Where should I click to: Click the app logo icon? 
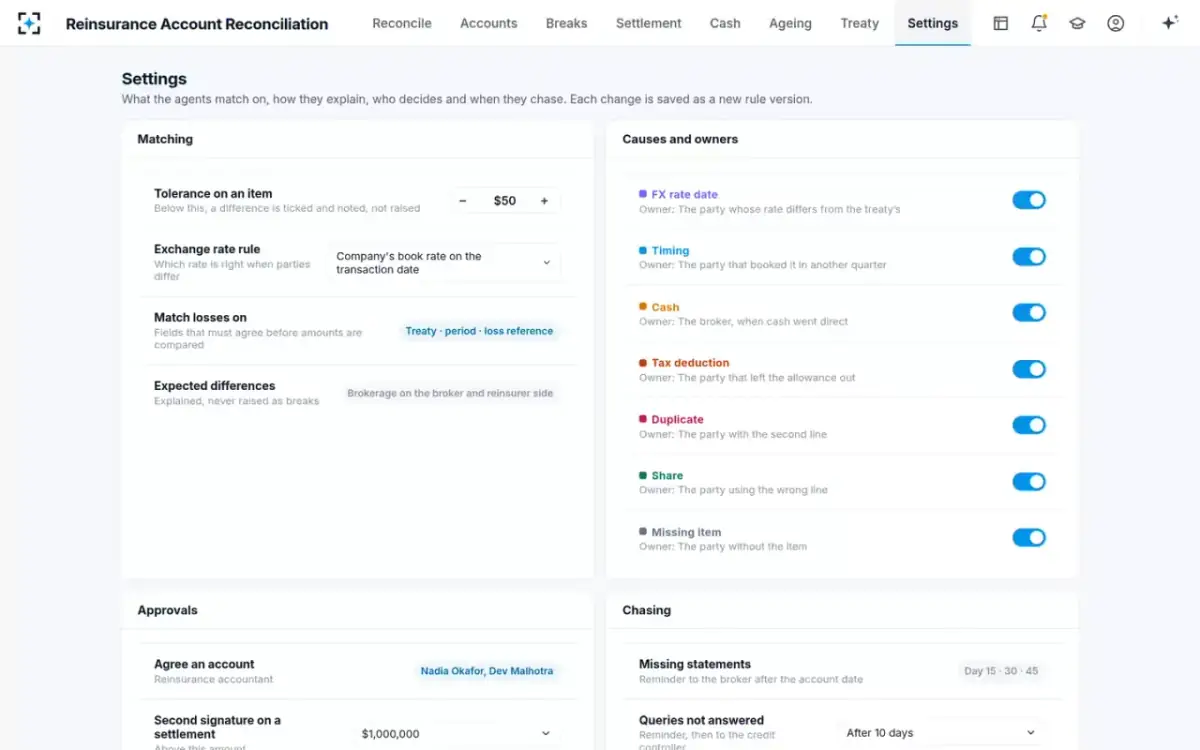click(x=29, y=23)
